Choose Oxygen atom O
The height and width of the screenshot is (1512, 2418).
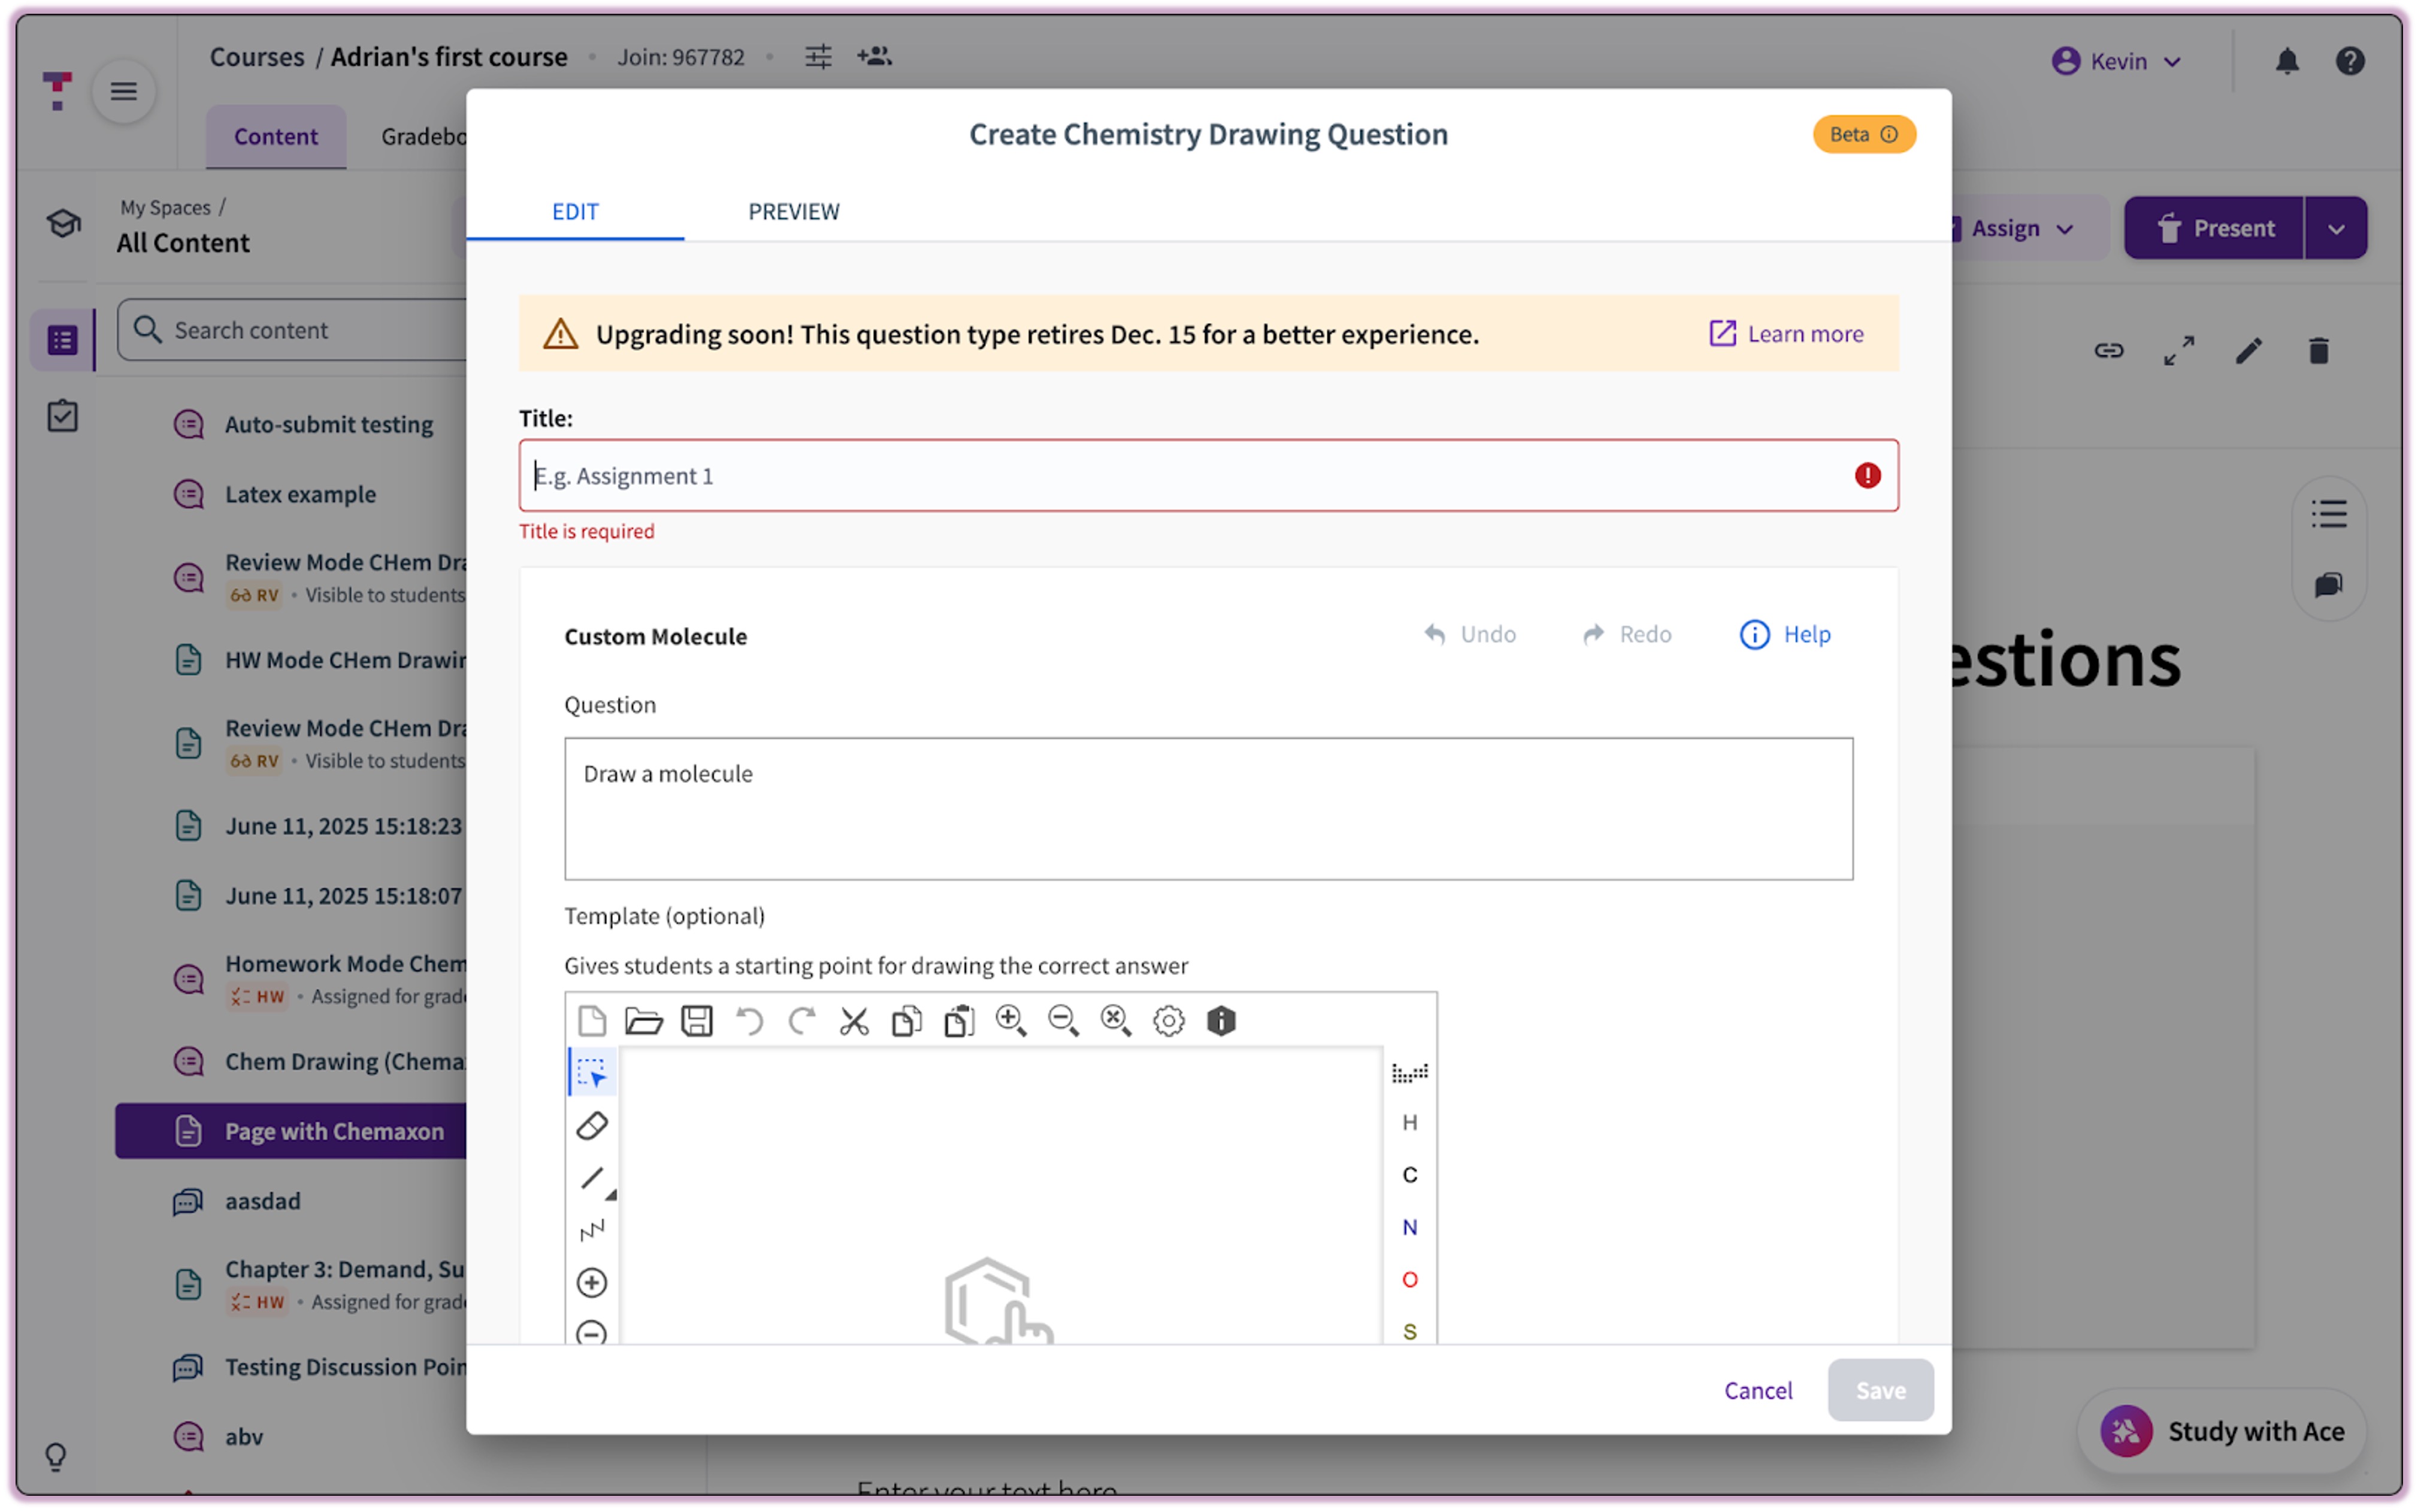1410,1280
